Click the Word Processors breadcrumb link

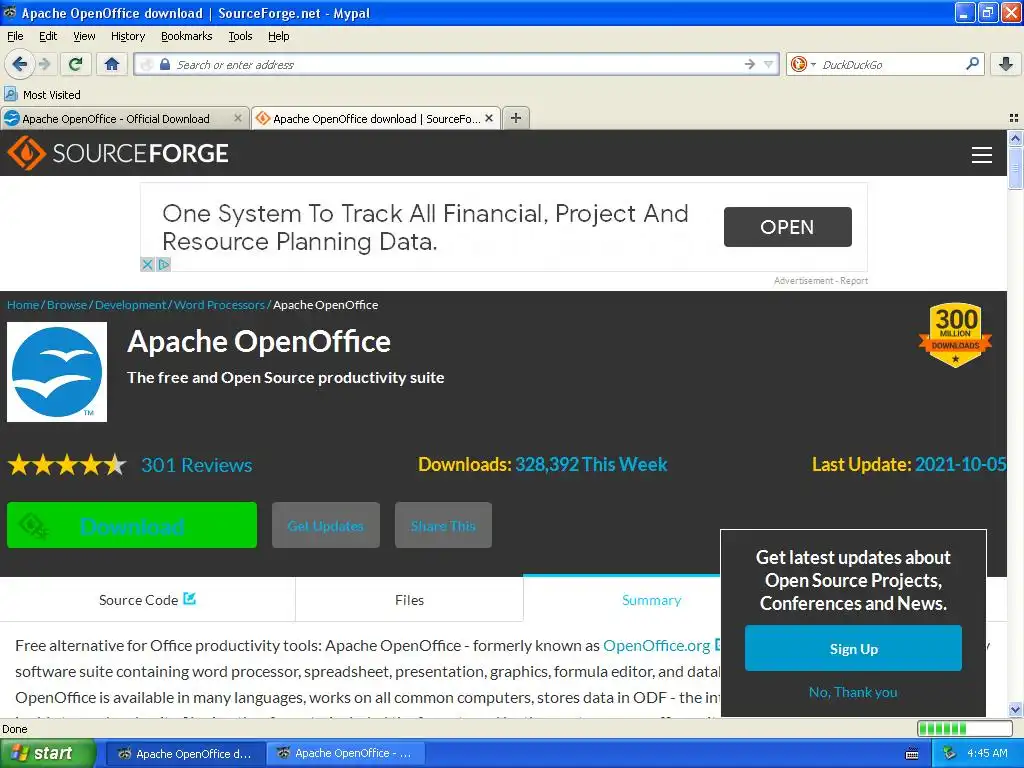pos(219,305)
